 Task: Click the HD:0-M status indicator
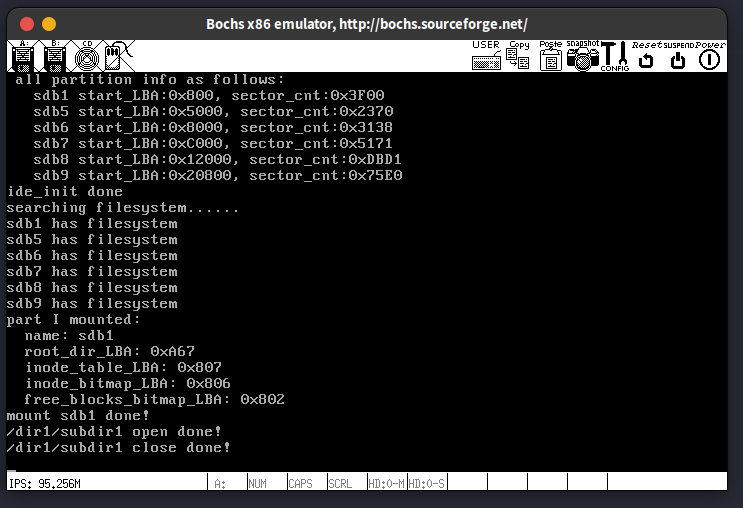386,484
